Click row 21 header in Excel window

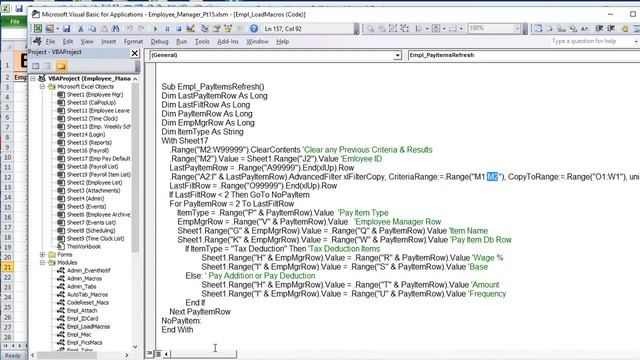click(x=8, y=267)
